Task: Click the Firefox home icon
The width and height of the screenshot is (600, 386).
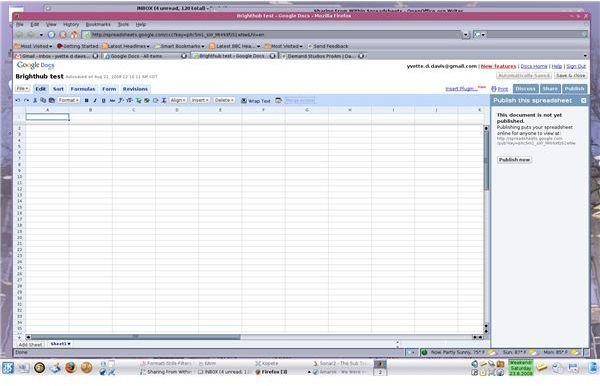Action: pyautogui.click(x=74, y=34)
